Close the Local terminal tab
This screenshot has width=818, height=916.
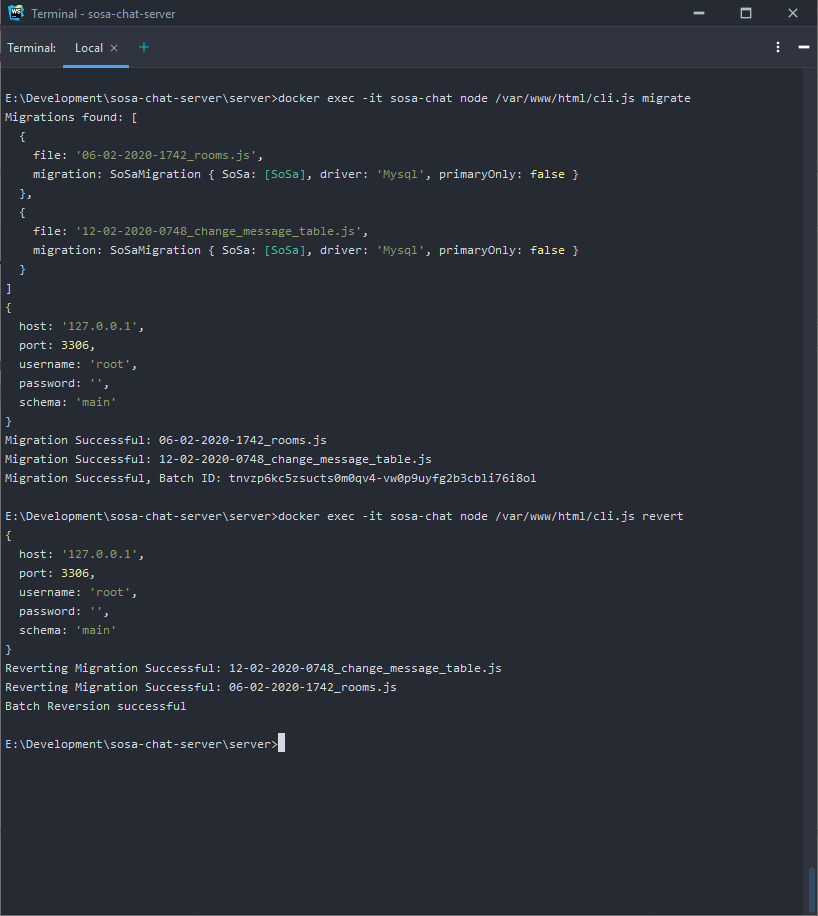(x=114, y=48)
